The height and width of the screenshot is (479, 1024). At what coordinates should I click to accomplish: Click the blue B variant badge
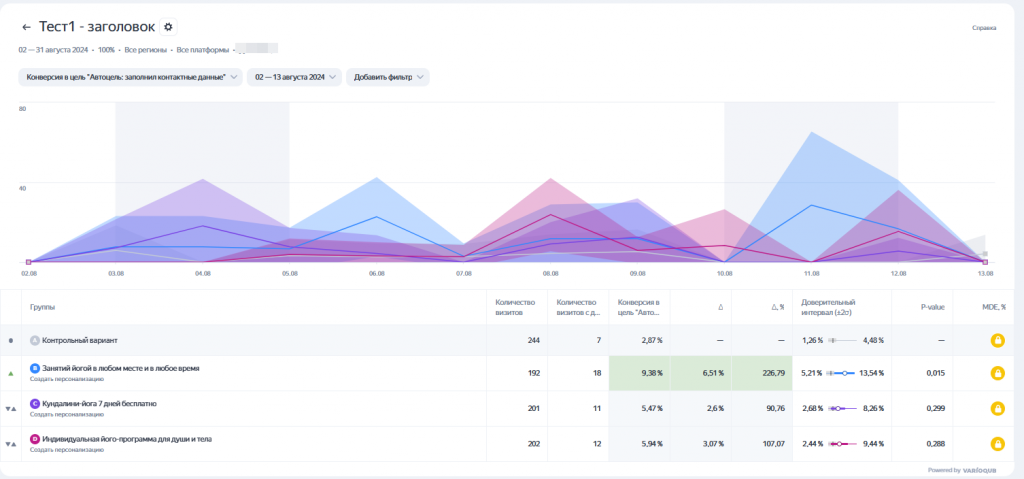coord(35,369)
